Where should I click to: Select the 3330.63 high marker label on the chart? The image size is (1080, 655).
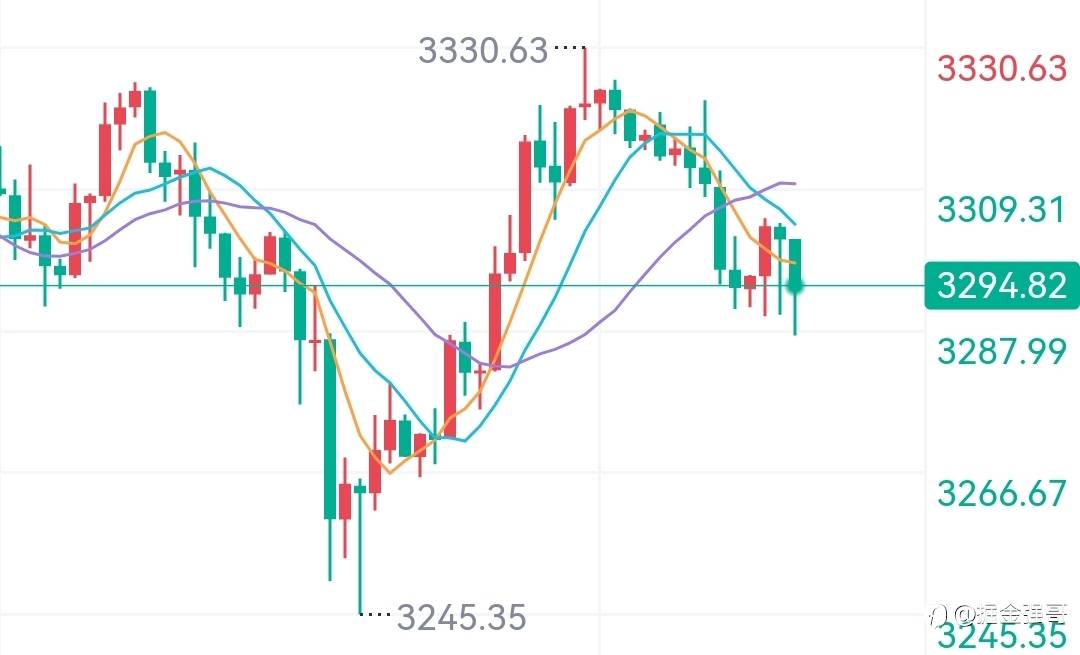483,49
